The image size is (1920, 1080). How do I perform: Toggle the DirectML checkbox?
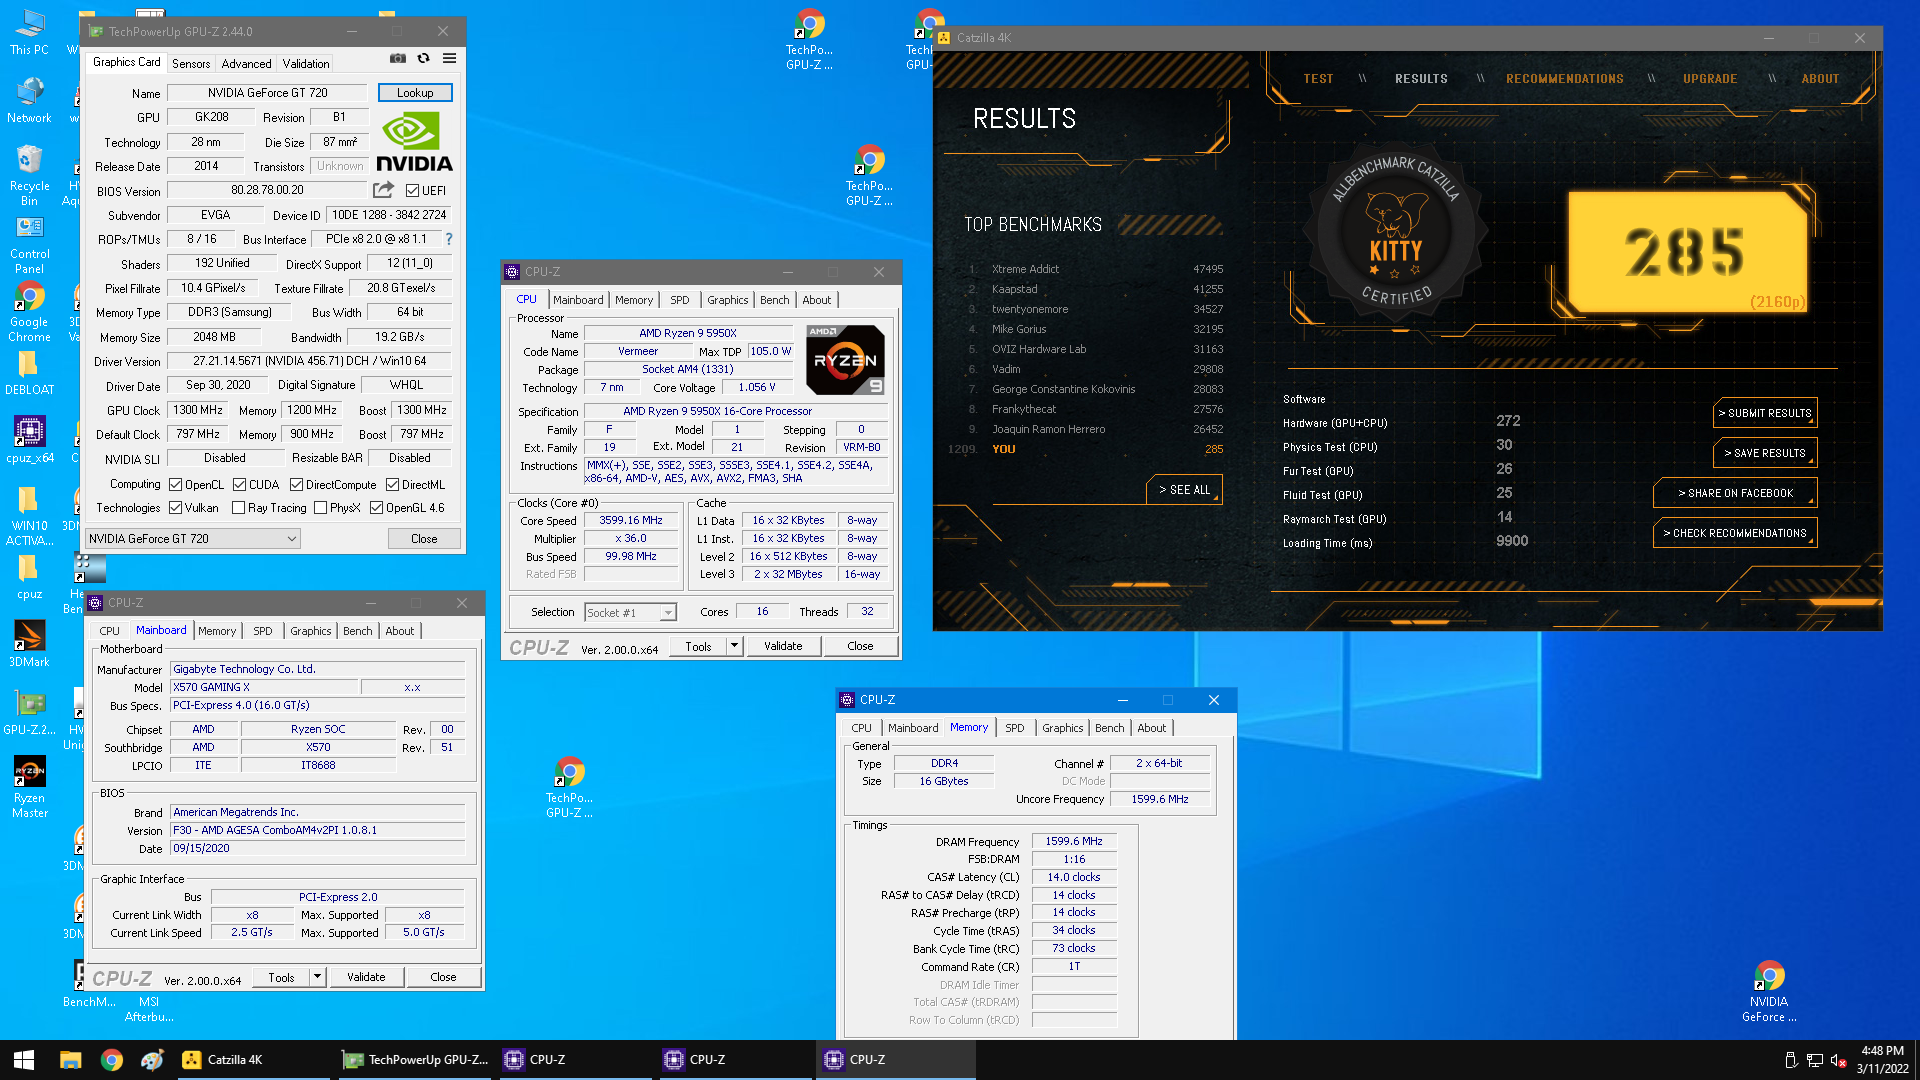coord(392,485)
